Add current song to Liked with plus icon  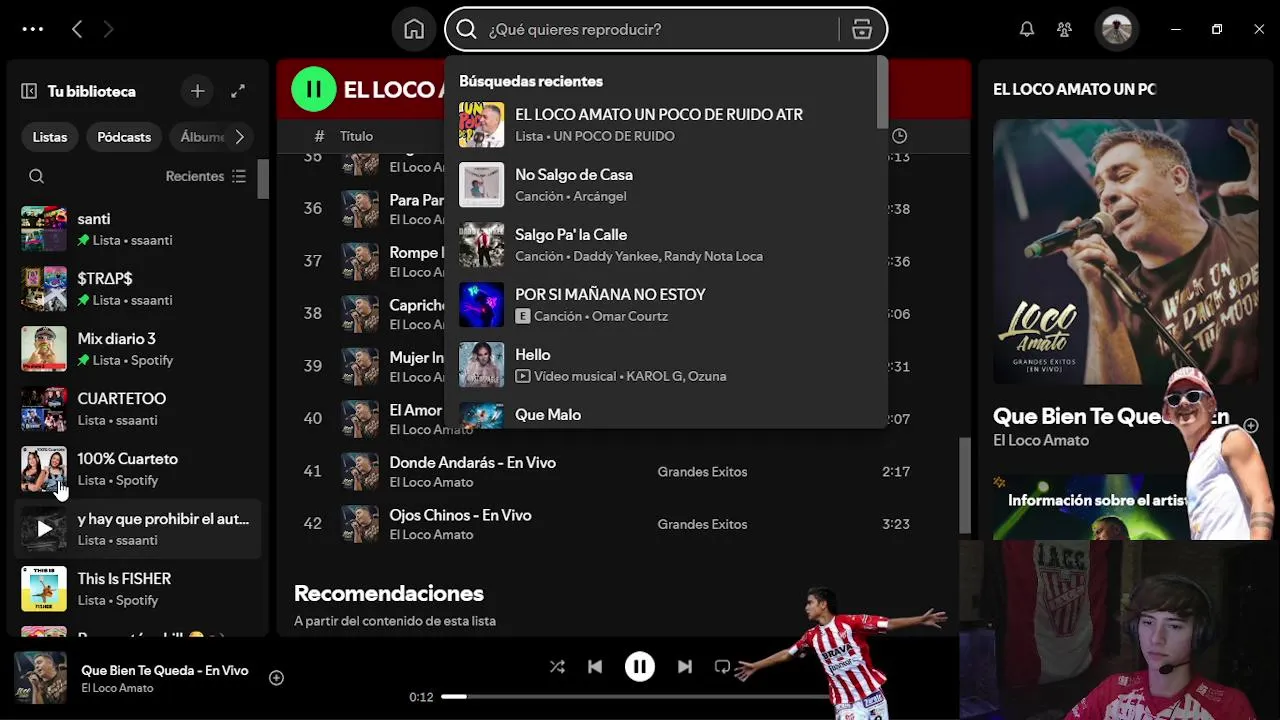pyautogui.click(x=277, y=678)
